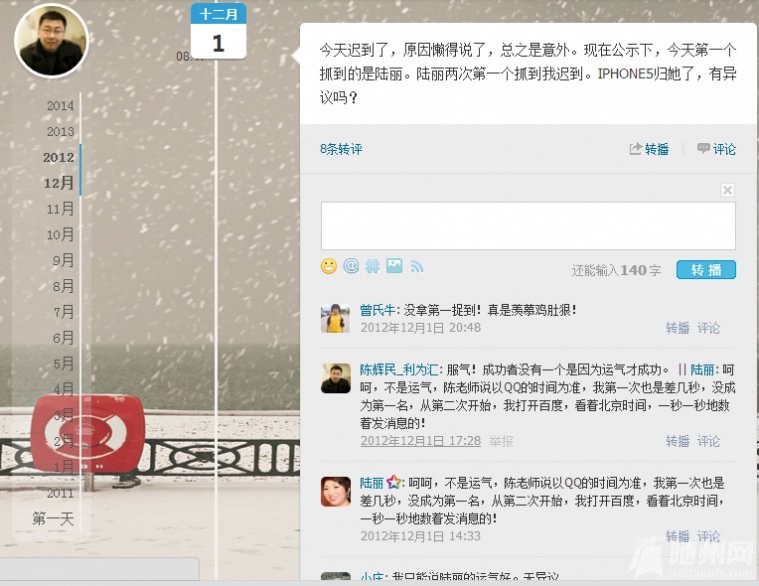Click the 十二月 1 calendar date marker

[218, 31]
